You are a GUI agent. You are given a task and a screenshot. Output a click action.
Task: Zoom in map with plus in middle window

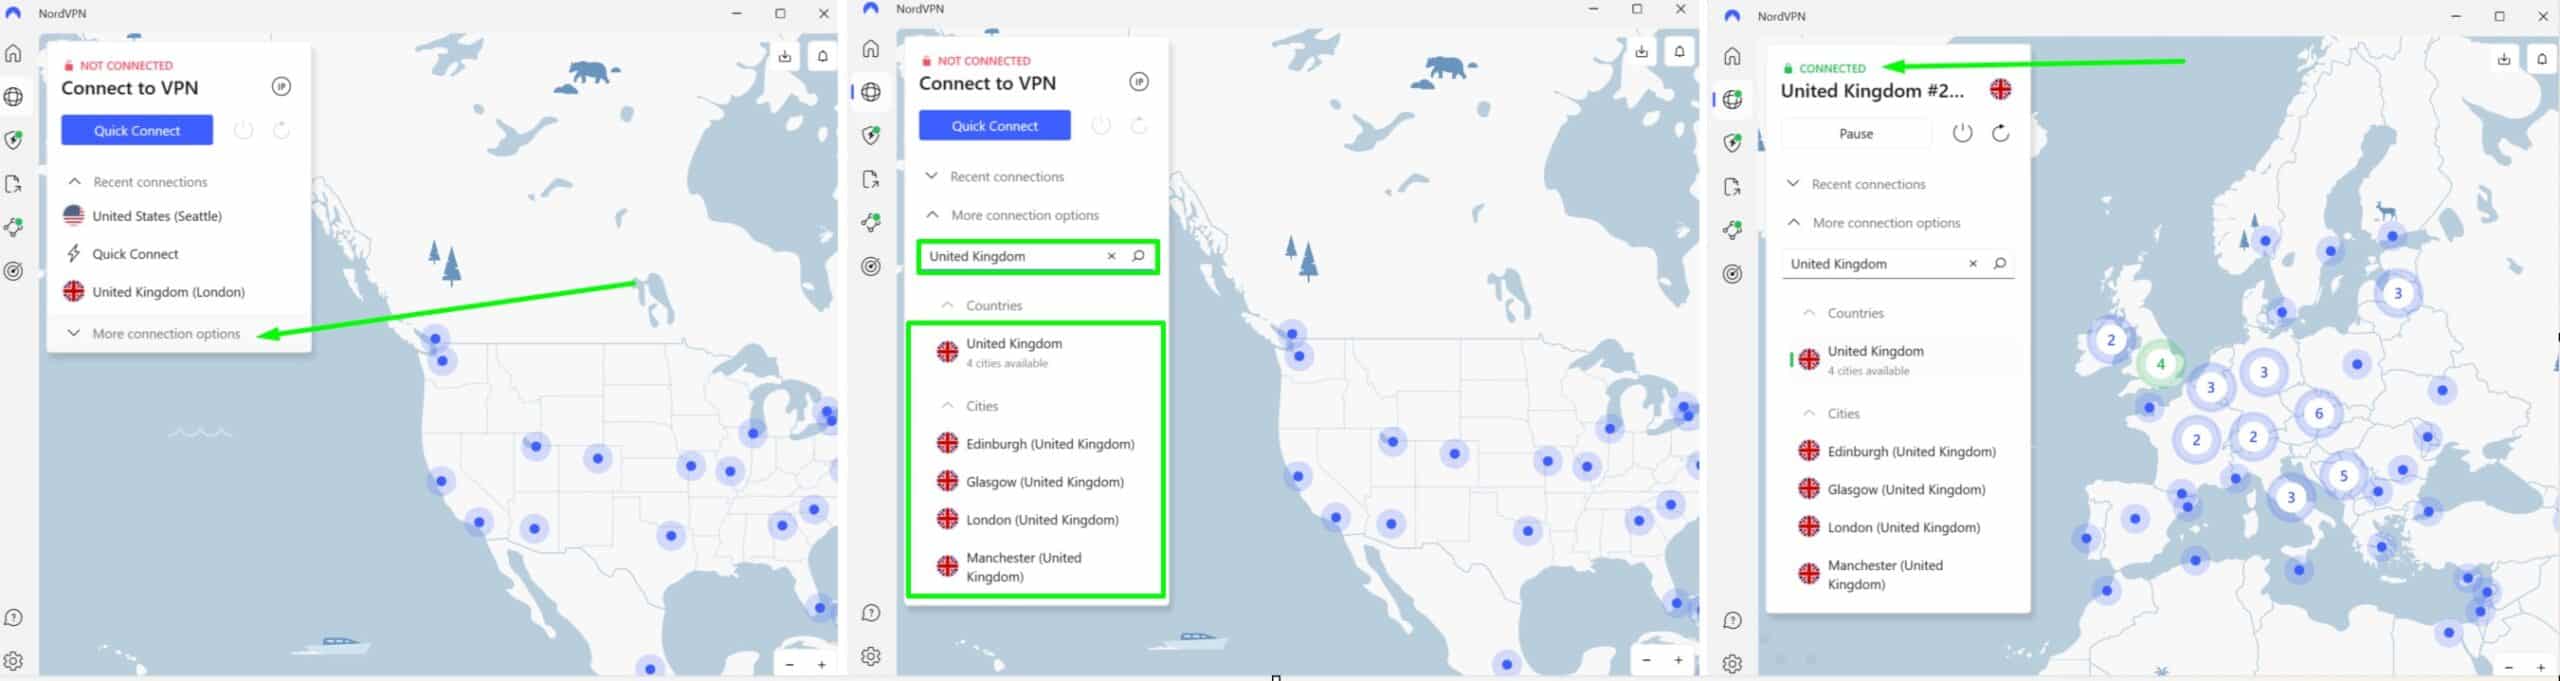coord(1679,660)
